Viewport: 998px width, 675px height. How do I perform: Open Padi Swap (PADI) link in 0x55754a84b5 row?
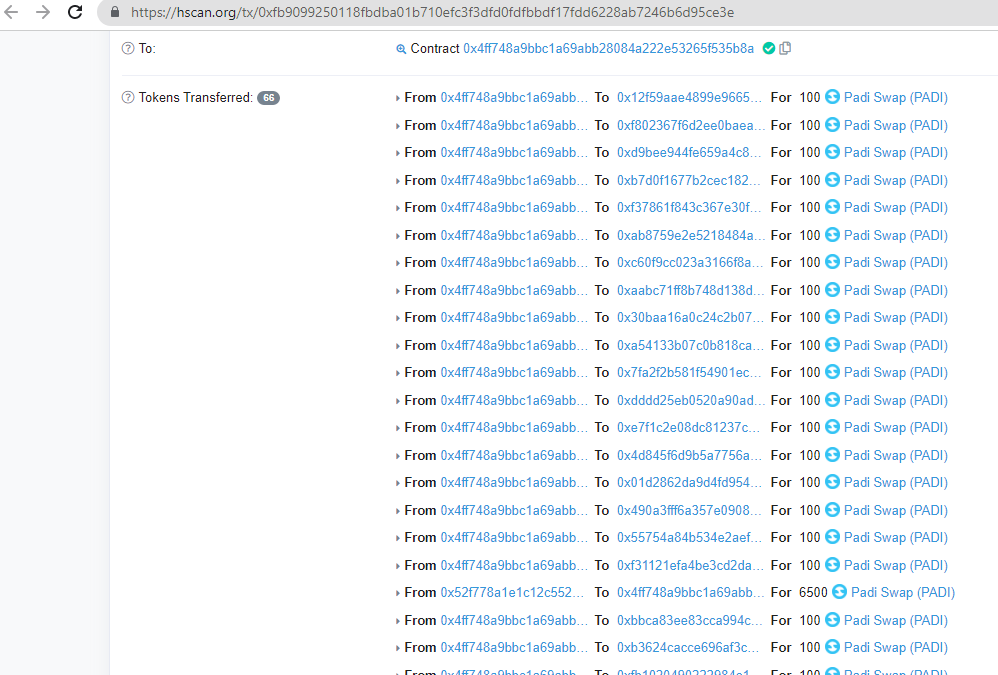[896, 538]
